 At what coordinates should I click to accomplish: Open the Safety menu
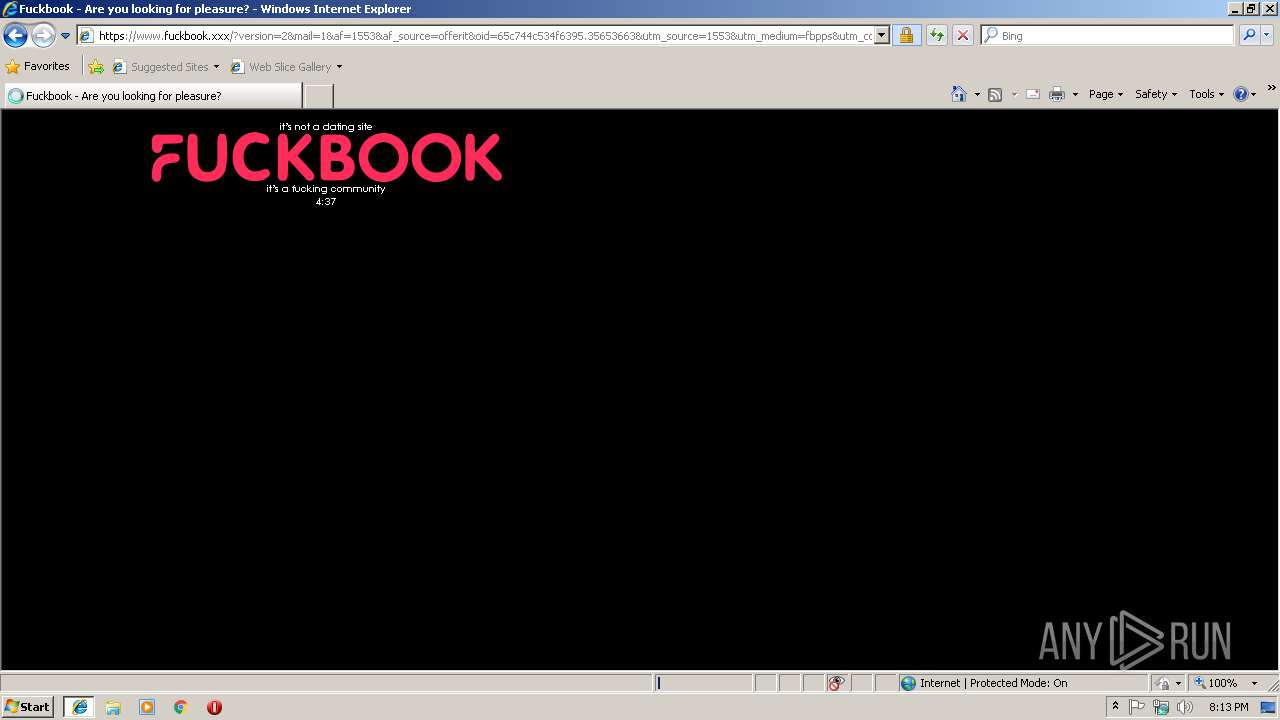[1156, 94]
